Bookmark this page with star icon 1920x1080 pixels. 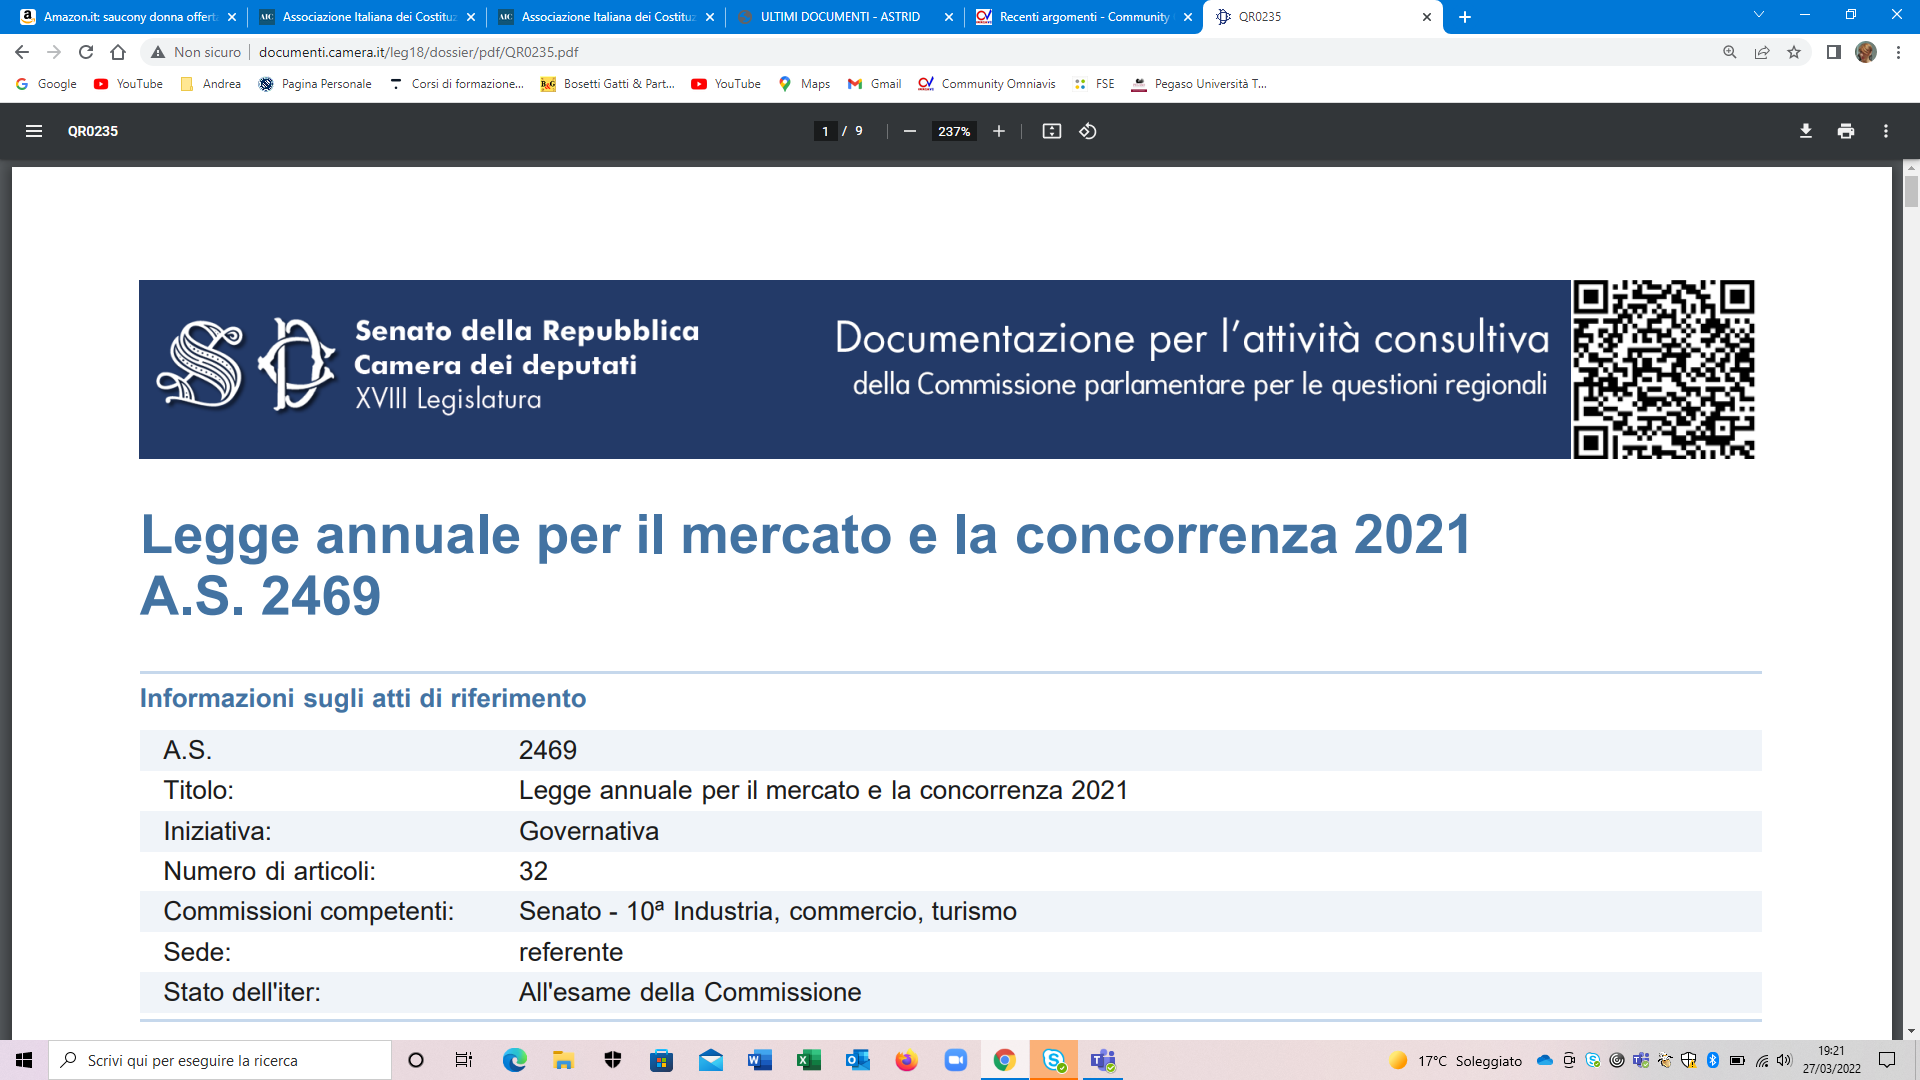(1794, 52)
